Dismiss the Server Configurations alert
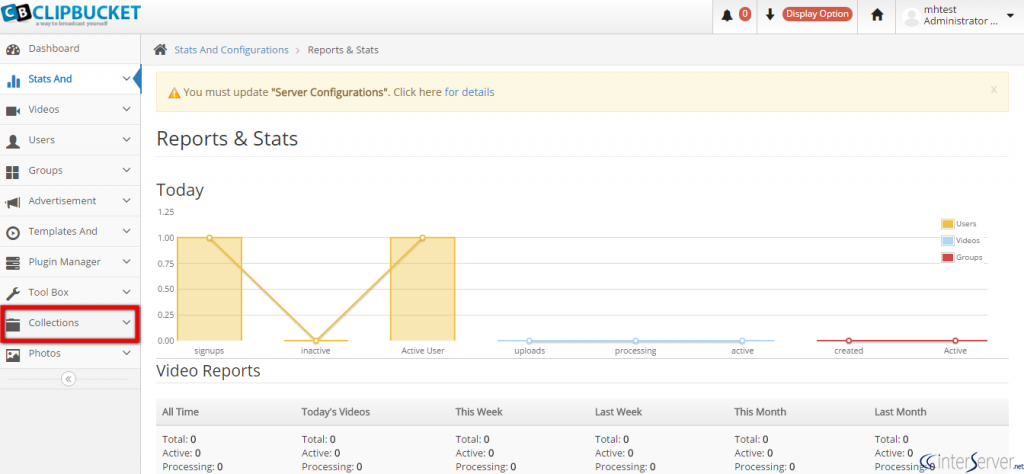1024x474 pixels. click(x=994, y=89)
